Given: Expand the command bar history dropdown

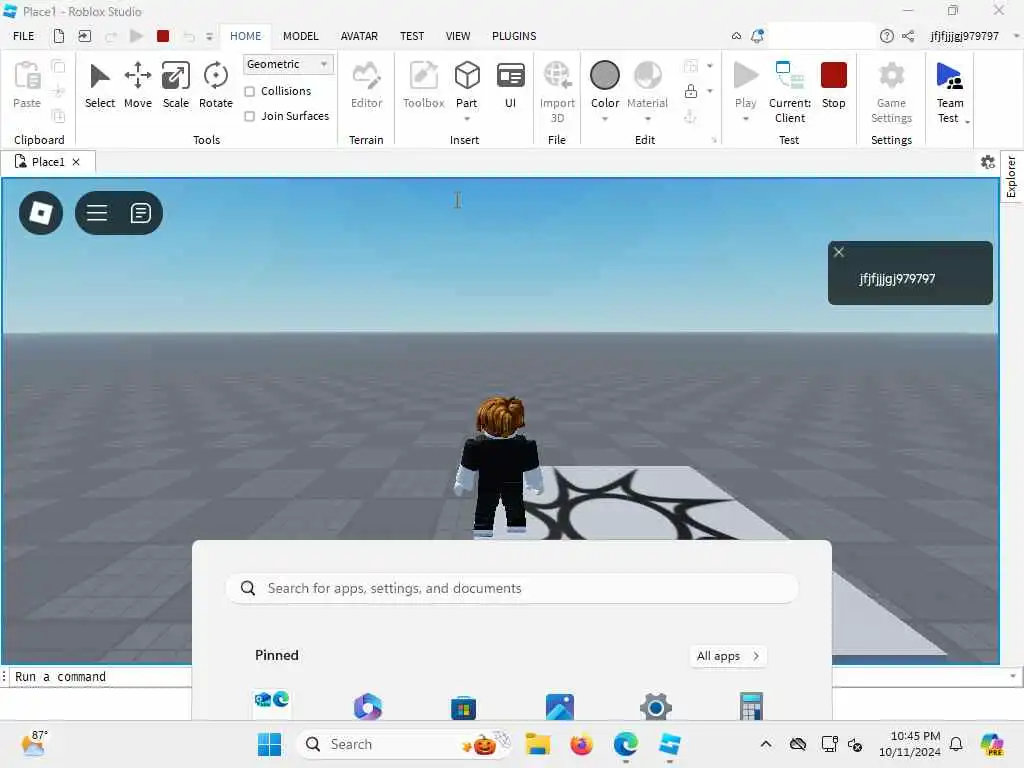Looking at the screenshot, I should 1013,677.
